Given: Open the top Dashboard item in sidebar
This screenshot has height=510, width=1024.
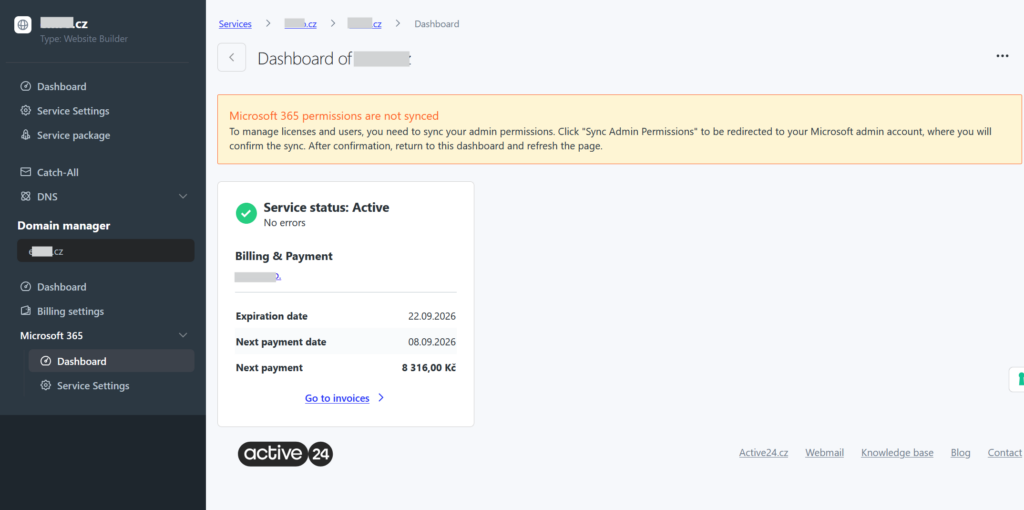Looking at the screenshot, I should coord(62,87).
